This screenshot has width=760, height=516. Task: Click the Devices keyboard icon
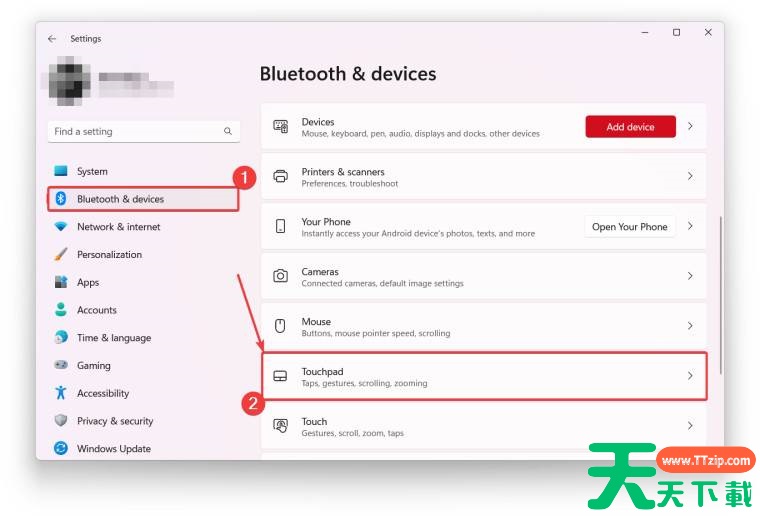[281, 126]
